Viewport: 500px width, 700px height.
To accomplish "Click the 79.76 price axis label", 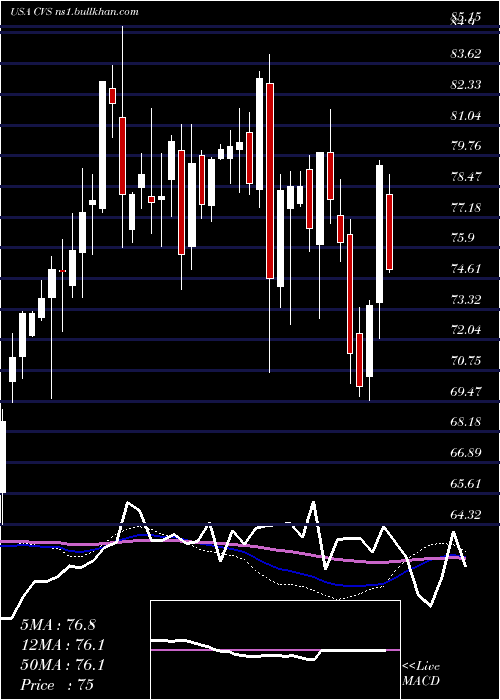I will [466, 146].
